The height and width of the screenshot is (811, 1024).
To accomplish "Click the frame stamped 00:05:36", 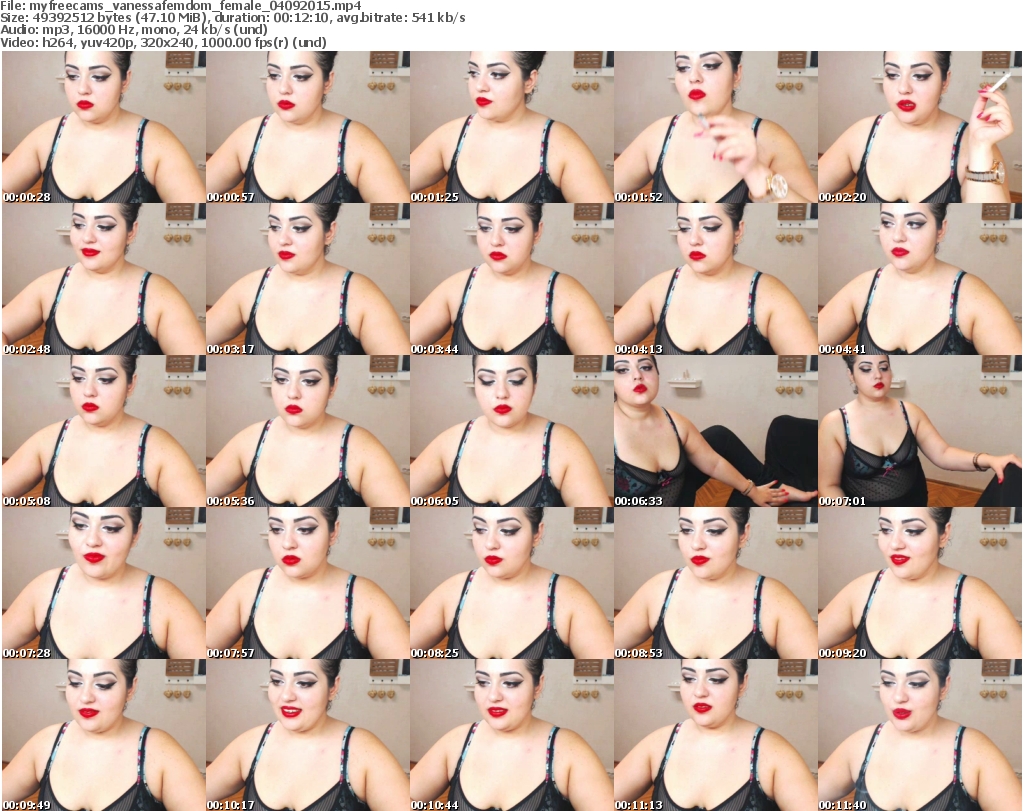I will [308, 431].
